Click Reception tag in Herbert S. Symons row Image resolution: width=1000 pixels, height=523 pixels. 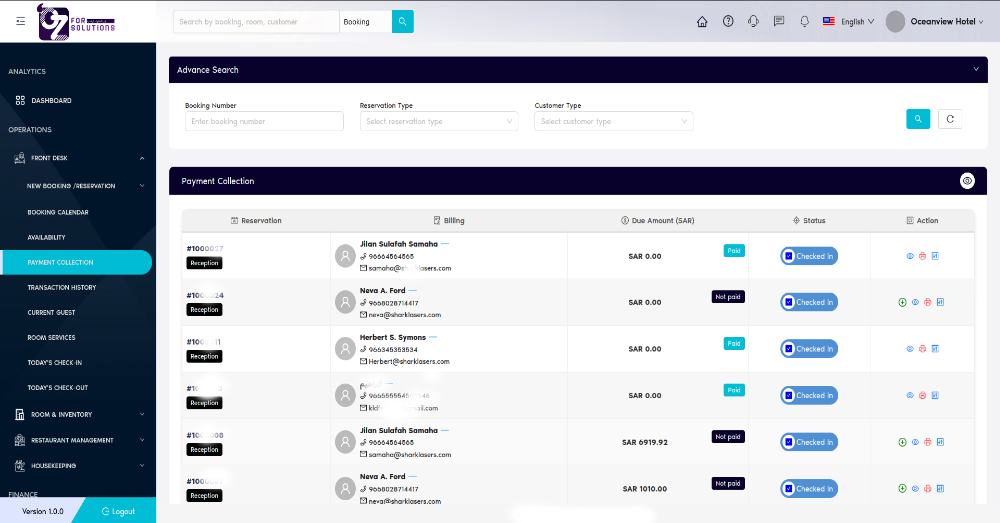[204, 357]
